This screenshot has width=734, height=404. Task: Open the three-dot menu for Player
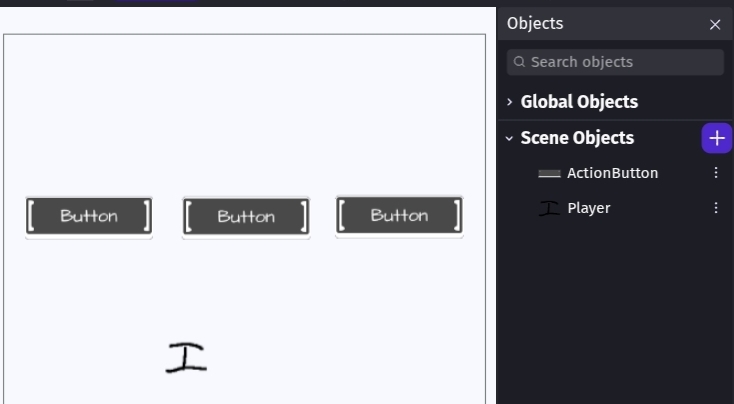point(716,208)
